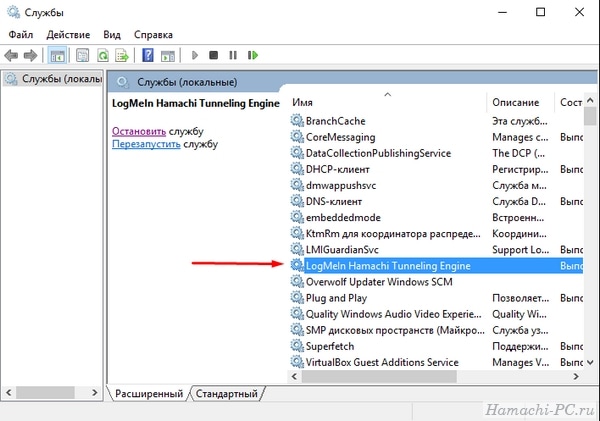This screenshot has height=421, width=600.
Task: Select the DHCP-клиент service
Action: [436, 169]
